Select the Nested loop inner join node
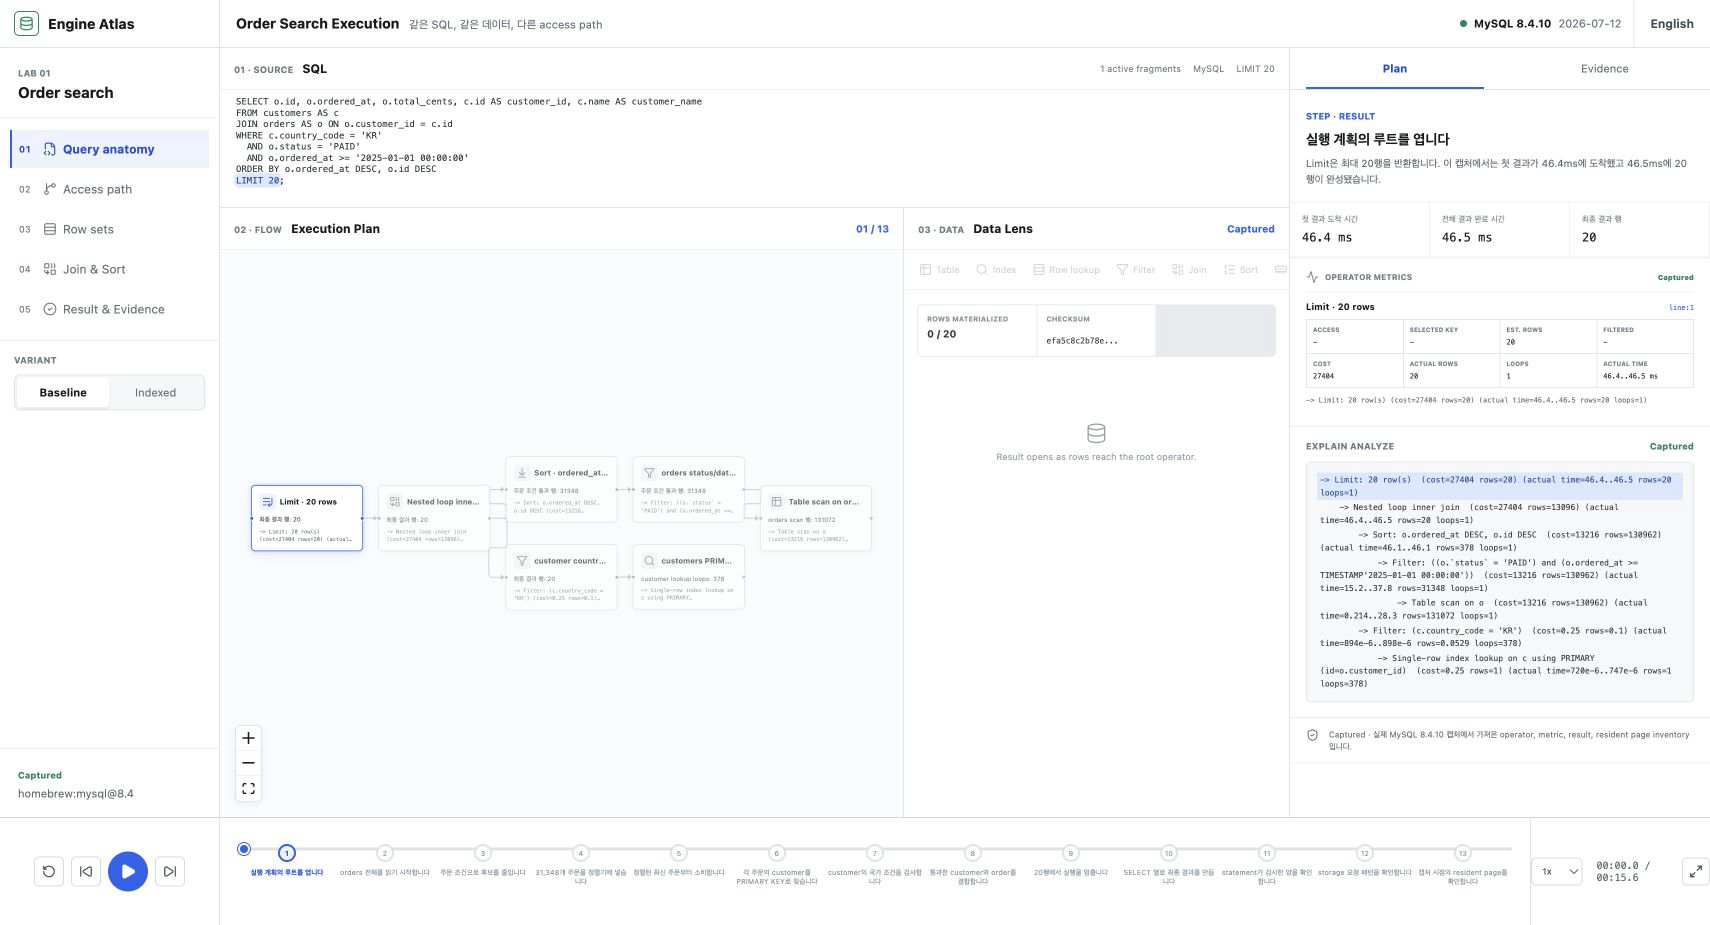 (x=434, y=518)
